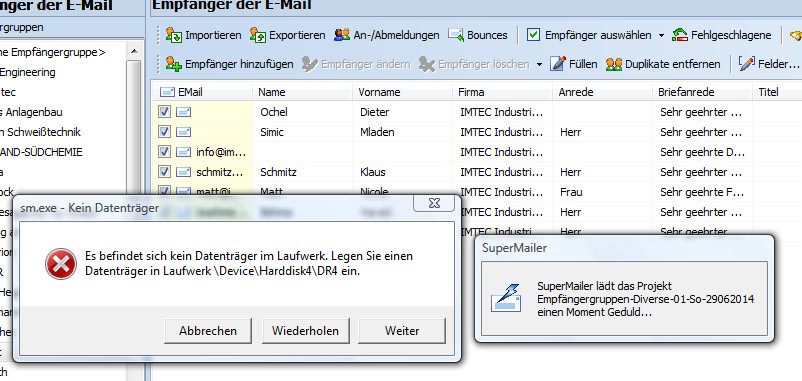Open Empfänger löschen dropdown arrow
This screenshot has height=381, width=802.
pos(539,64)
